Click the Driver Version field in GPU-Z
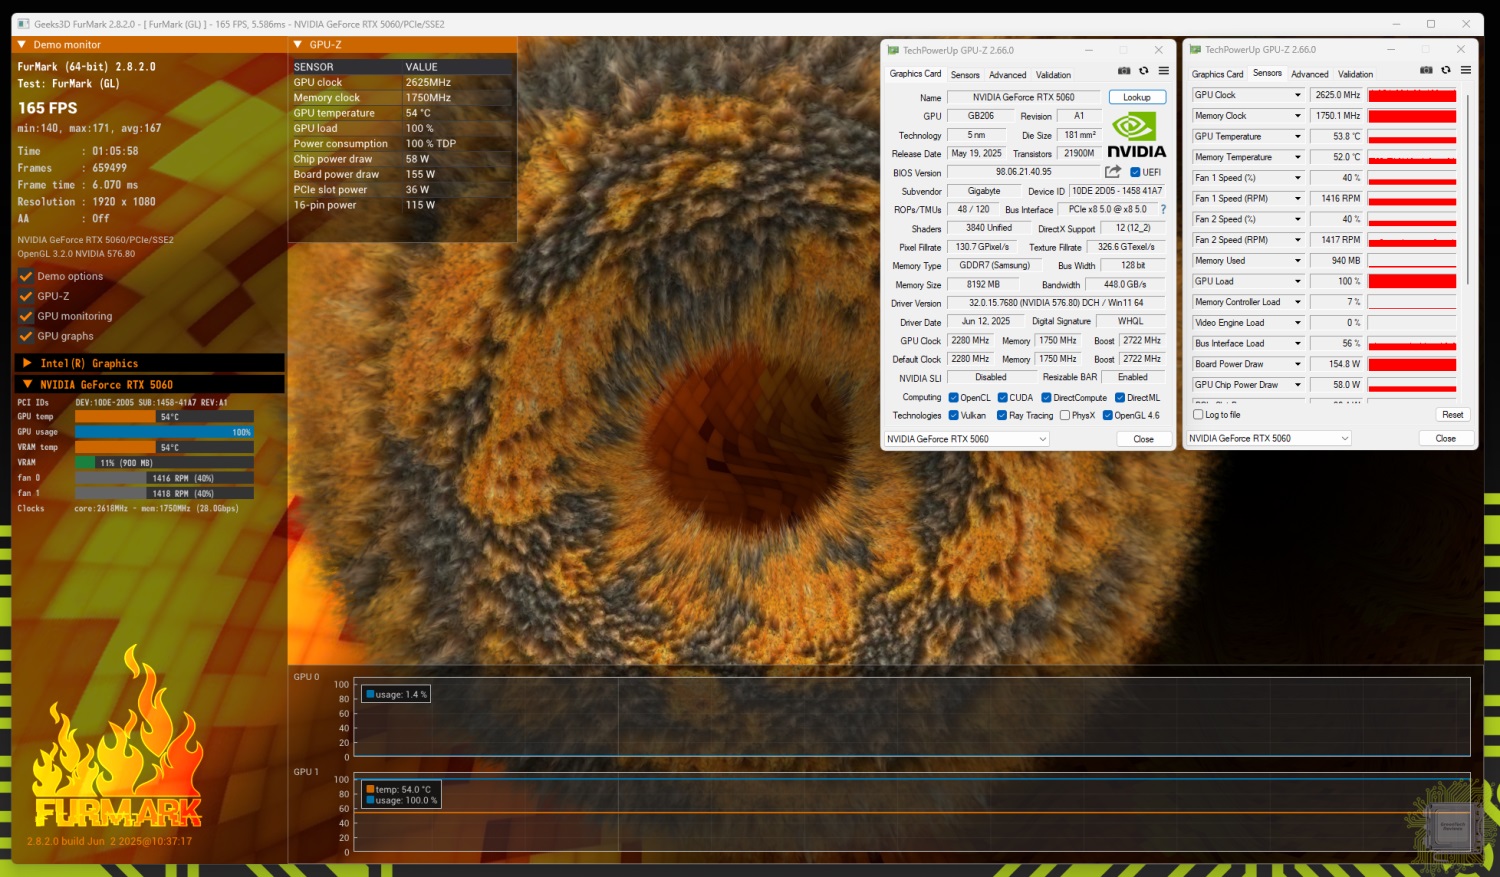Screen dimensions: 1500x877 1056,303
